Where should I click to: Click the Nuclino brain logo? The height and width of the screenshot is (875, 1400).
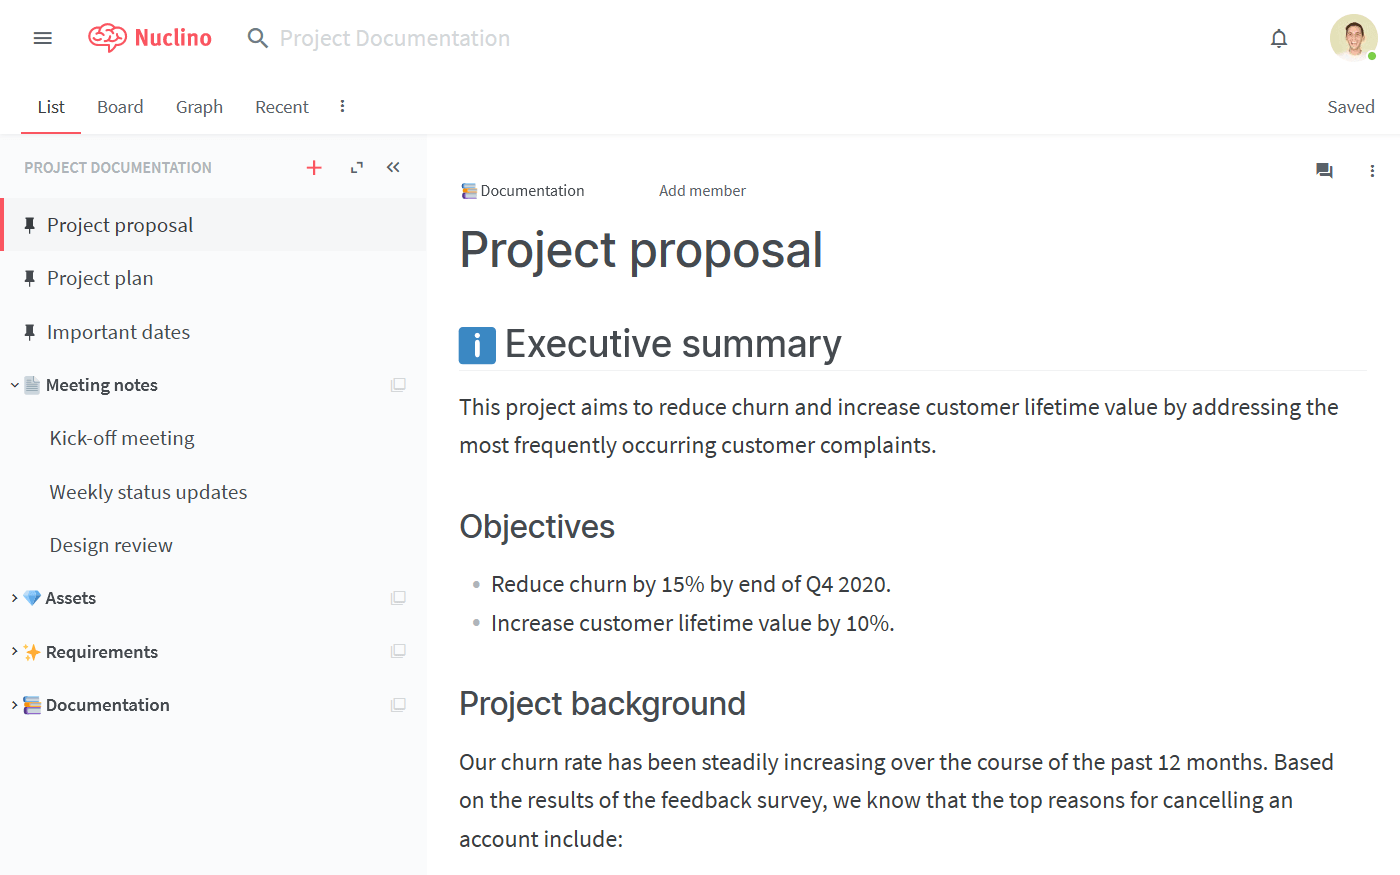(x=108, y=38)
